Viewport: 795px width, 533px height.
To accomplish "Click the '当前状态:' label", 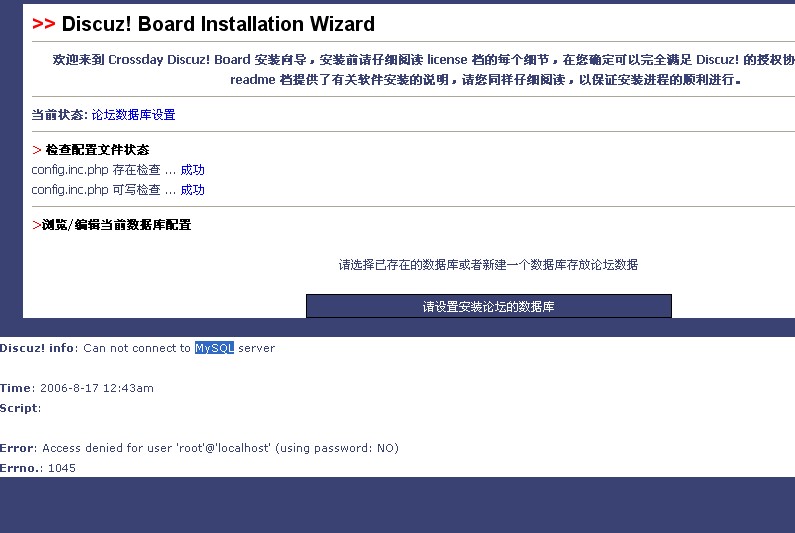I will tap(60, 115).
